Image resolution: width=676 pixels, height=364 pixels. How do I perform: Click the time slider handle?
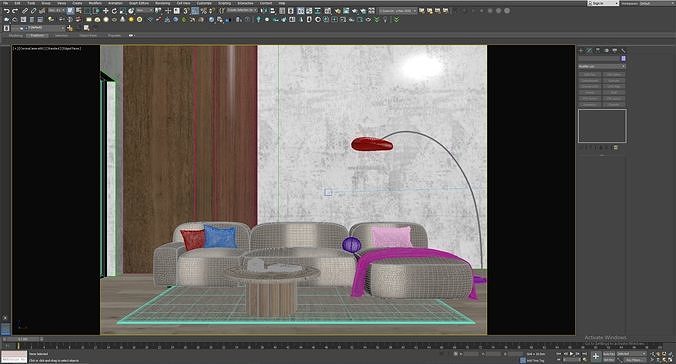coord(22,339)
